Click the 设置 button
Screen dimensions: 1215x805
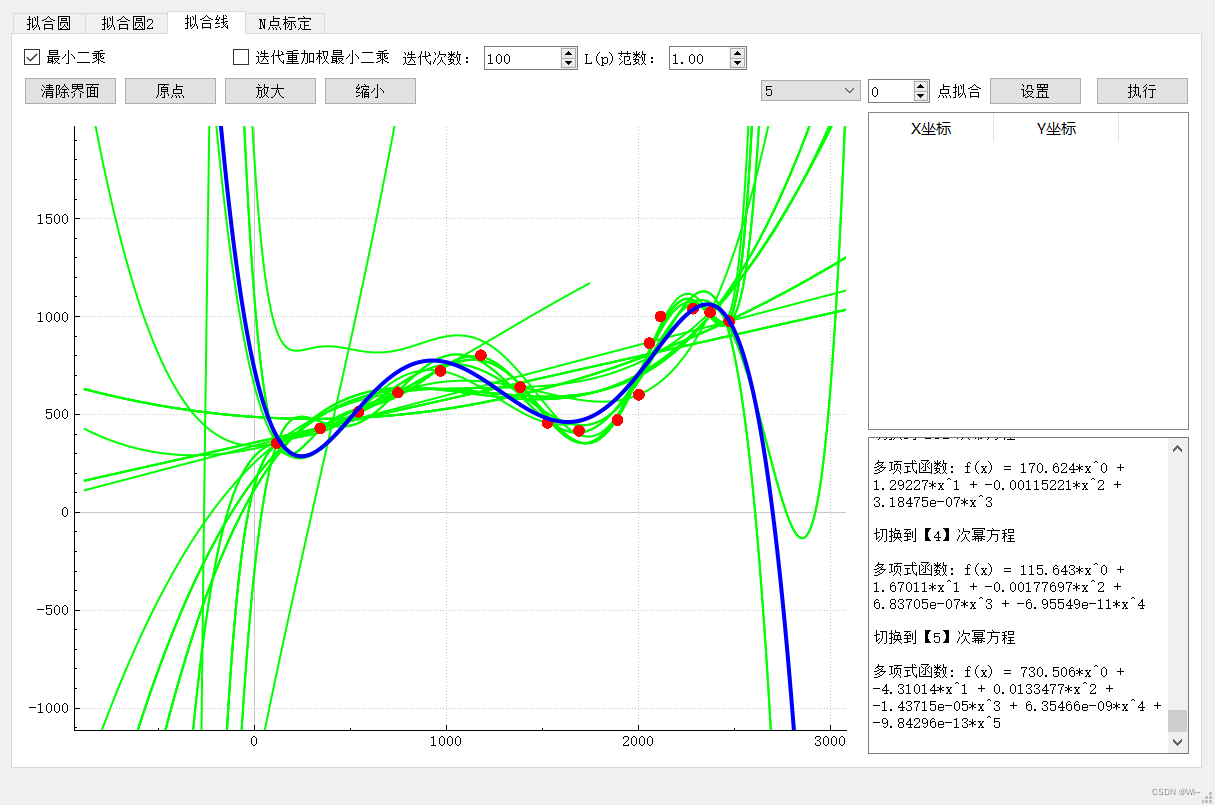coord(1035,91)
